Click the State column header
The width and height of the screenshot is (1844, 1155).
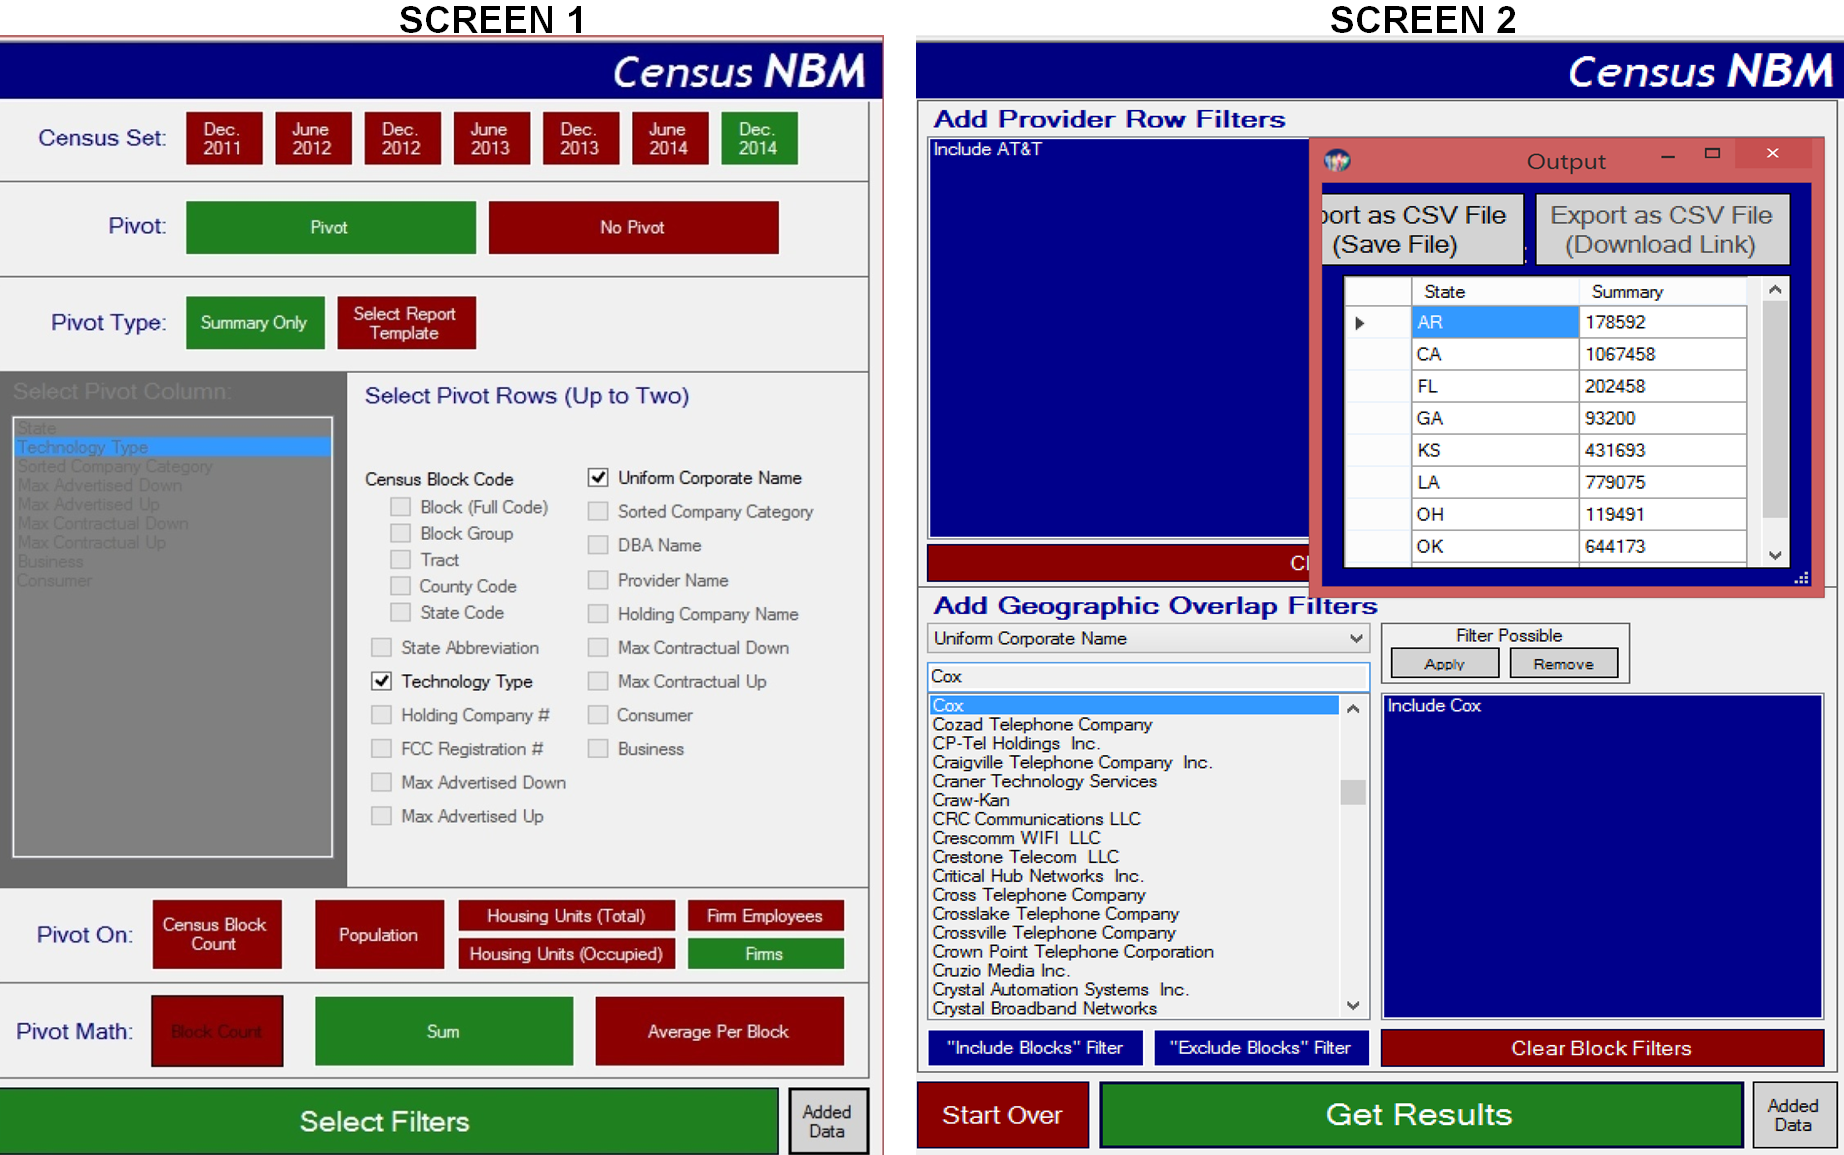pos(1495,291)
